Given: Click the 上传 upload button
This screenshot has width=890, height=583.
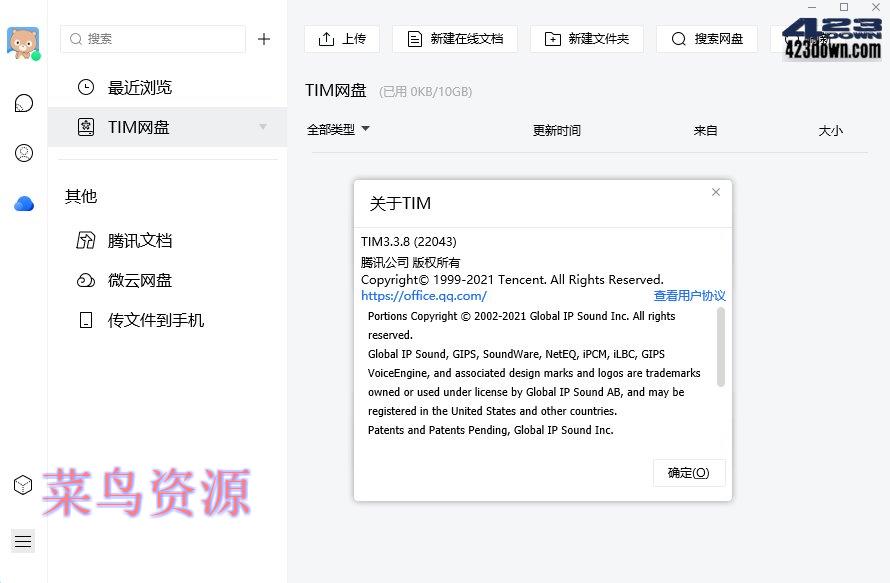Looking at the screenshot, I should tap(342, 39).
